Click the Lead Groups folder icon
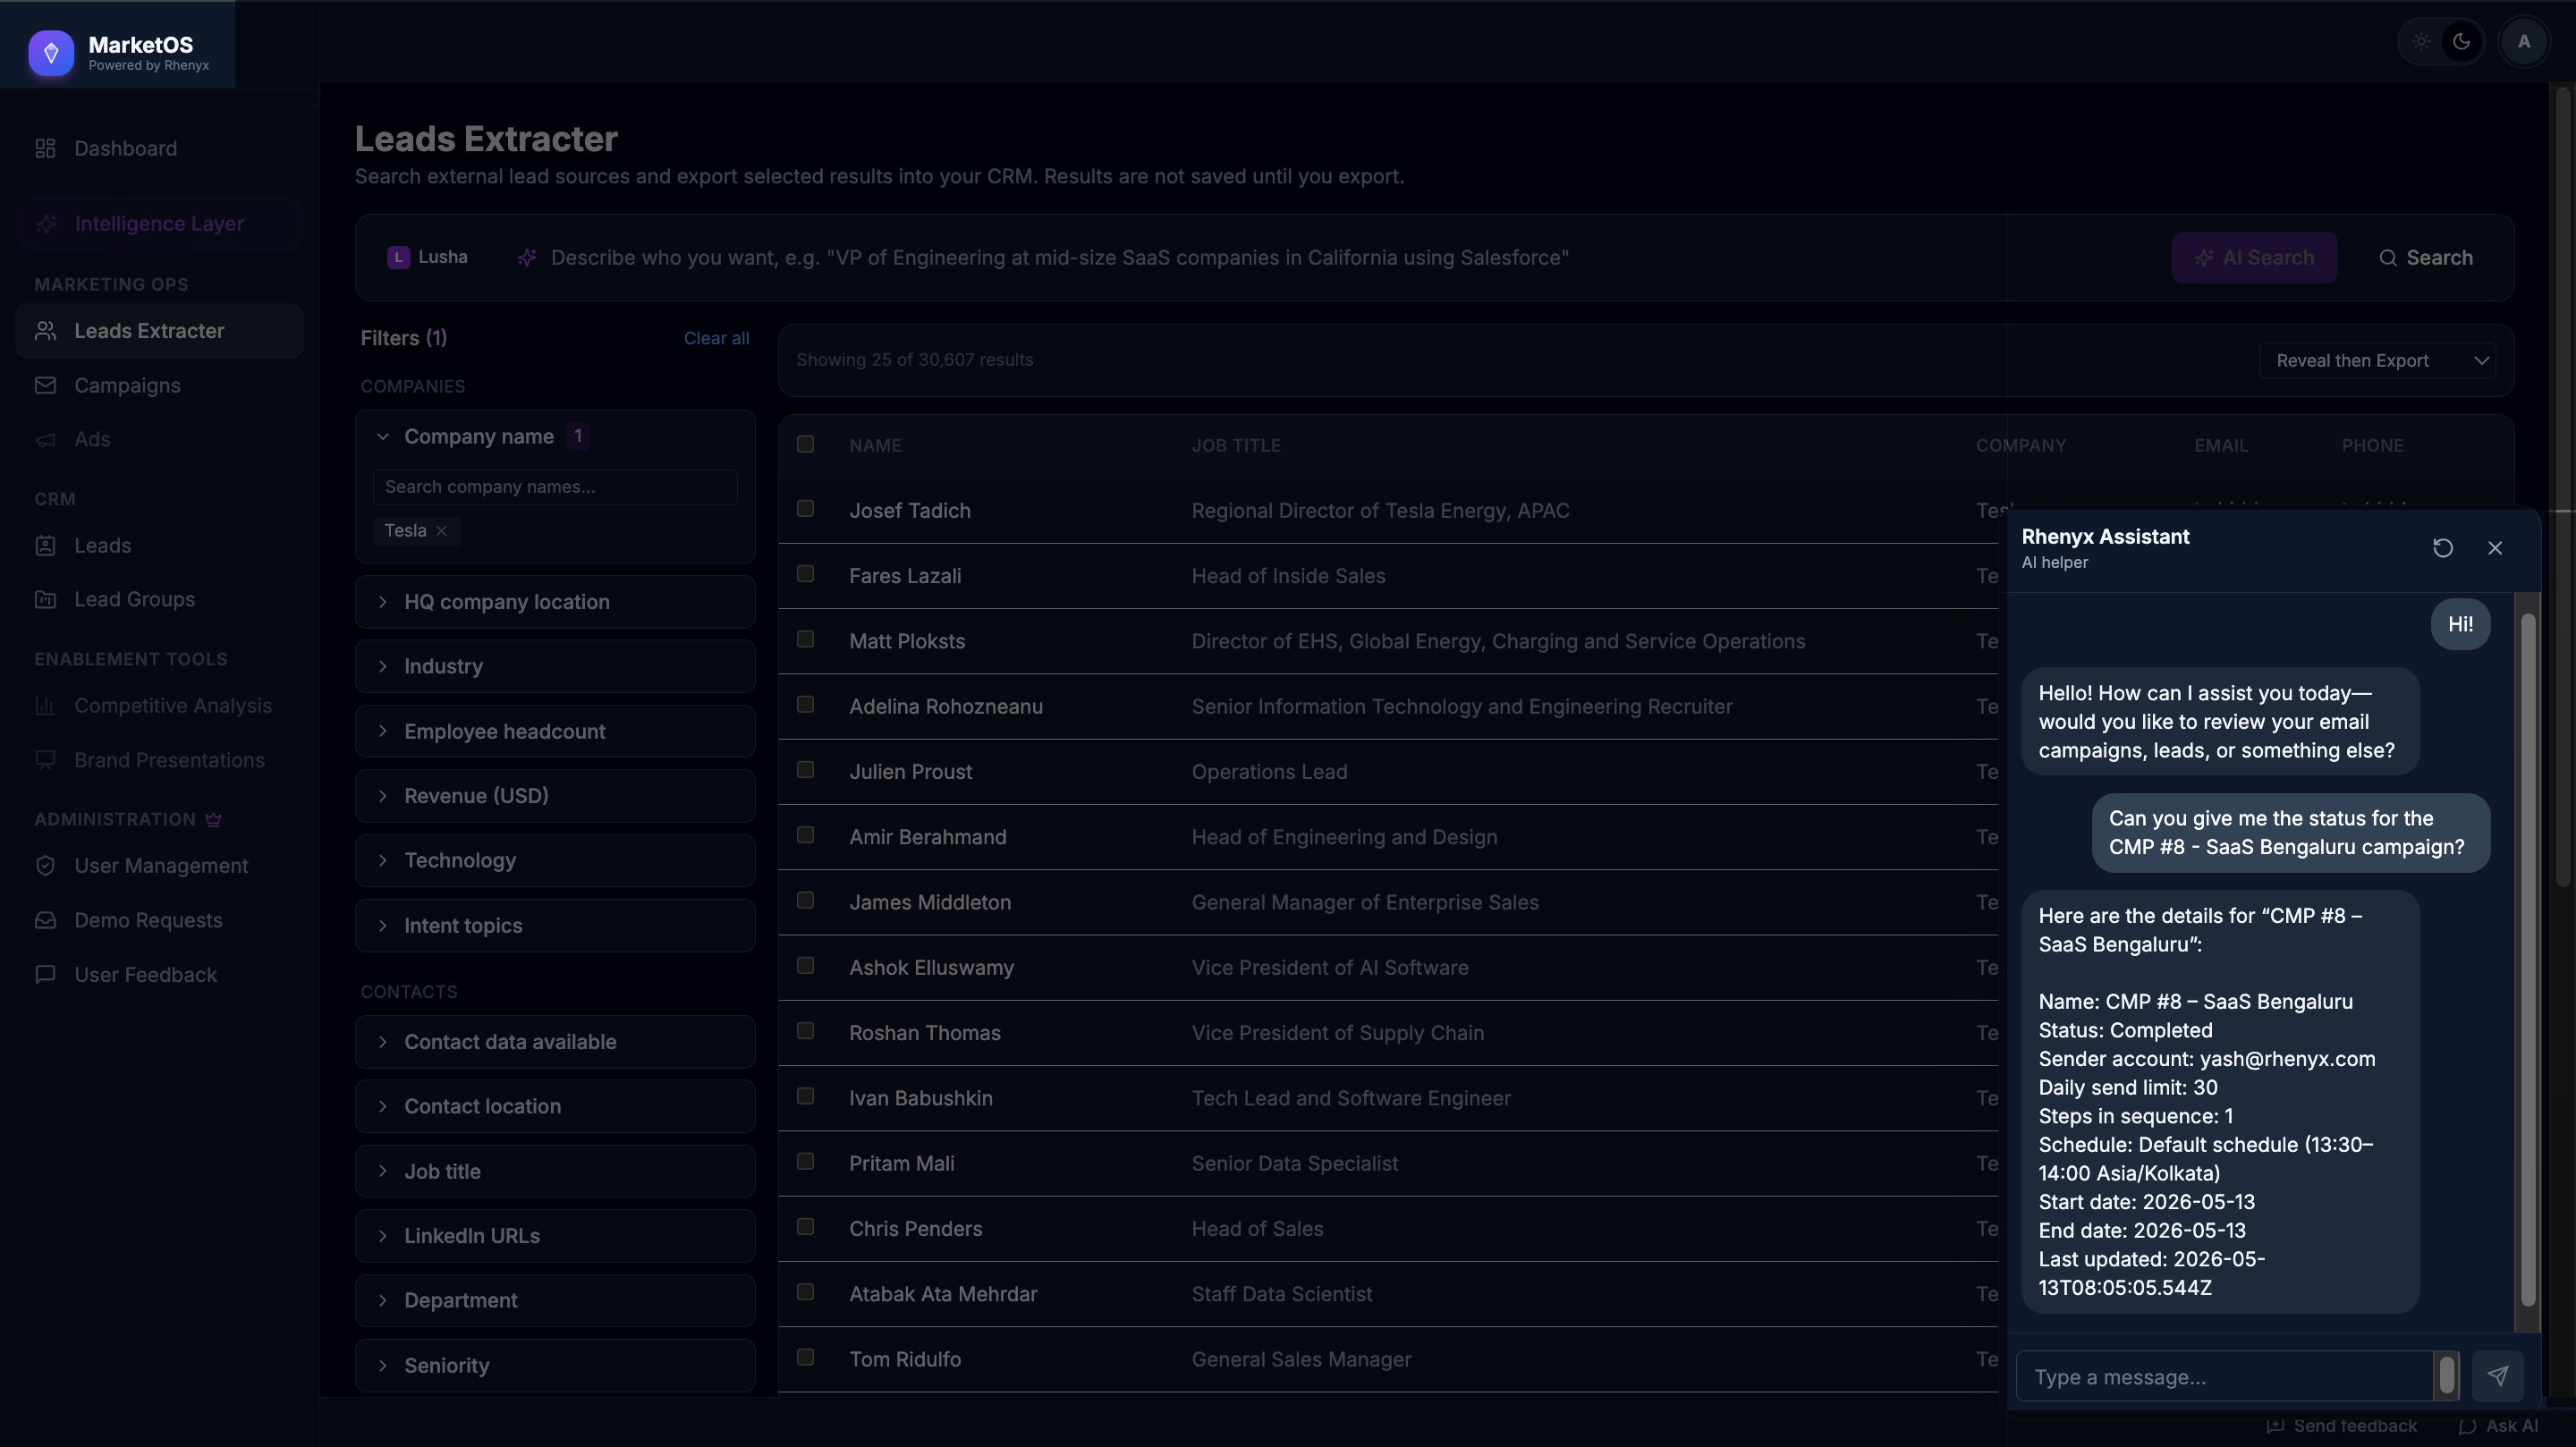 coord(45,599)
